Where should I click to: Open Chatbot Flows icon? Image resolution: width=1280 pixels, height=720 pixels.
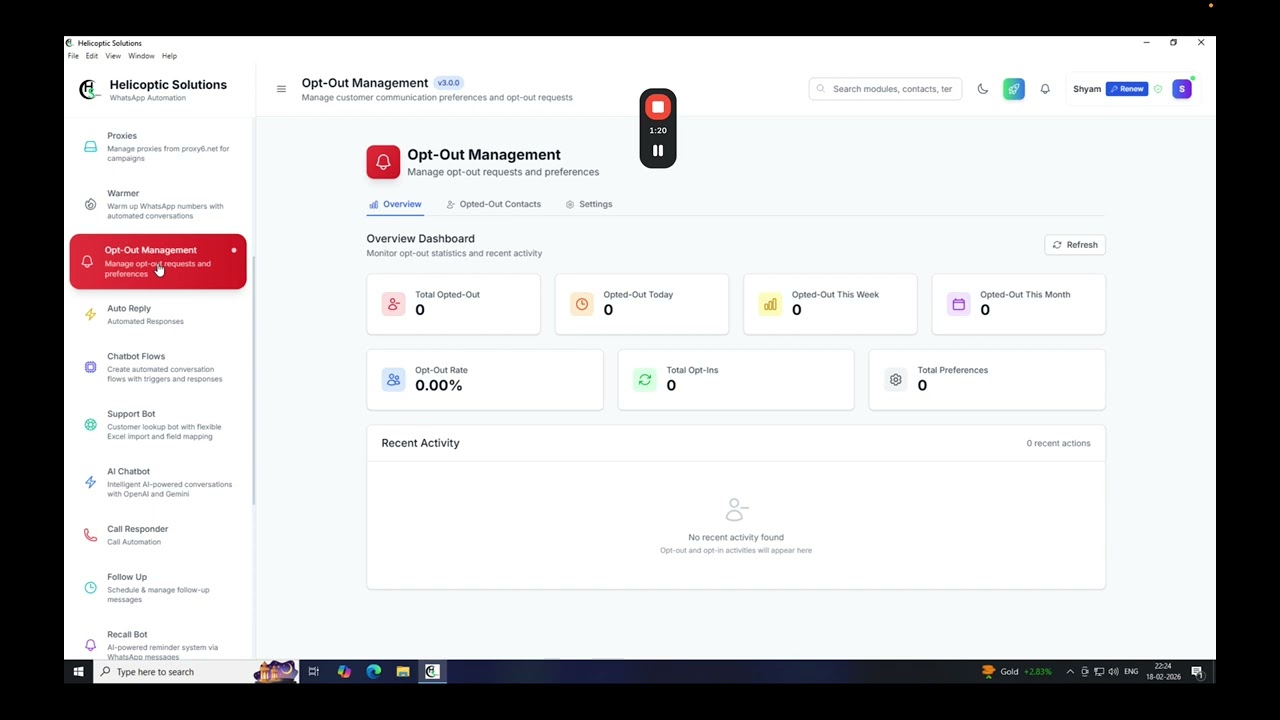click(90, 367)
